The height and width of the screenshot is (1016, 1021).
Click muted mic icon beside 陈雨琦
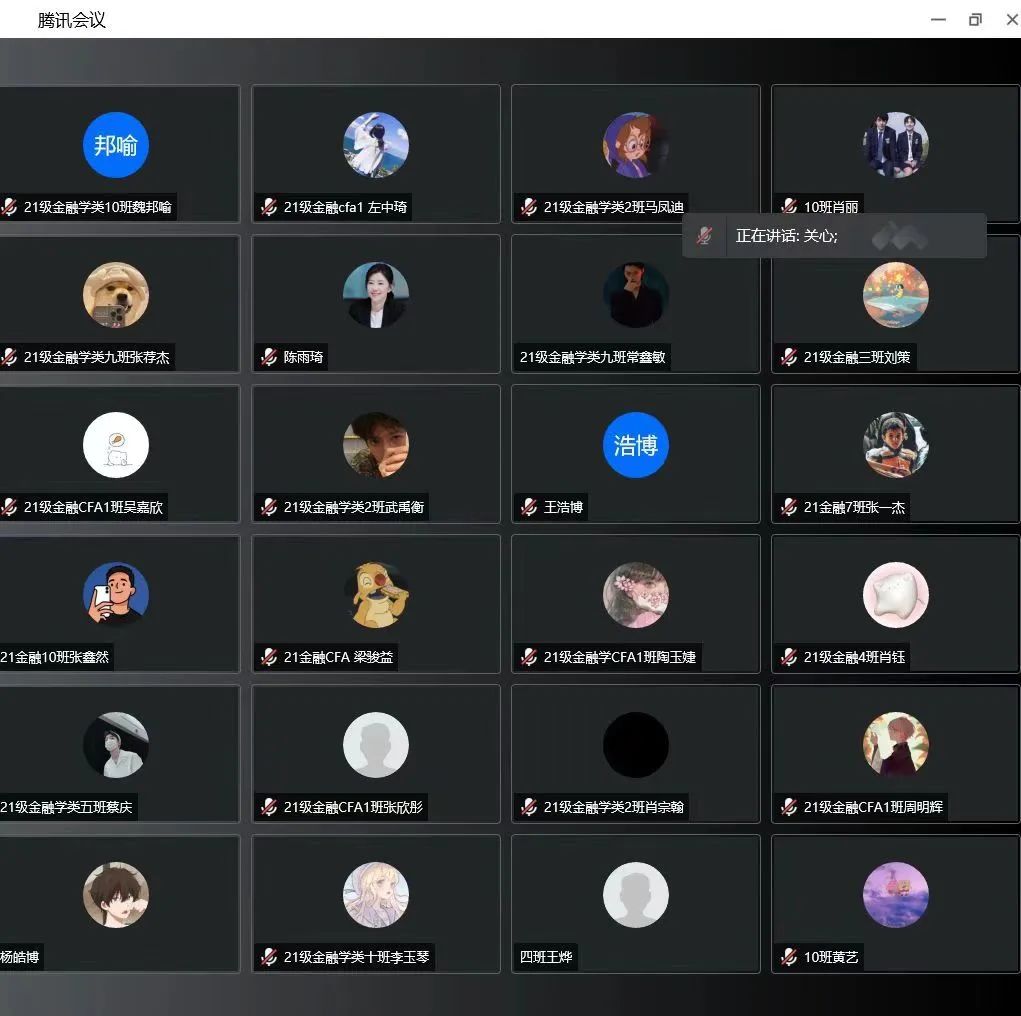[269, 358]
